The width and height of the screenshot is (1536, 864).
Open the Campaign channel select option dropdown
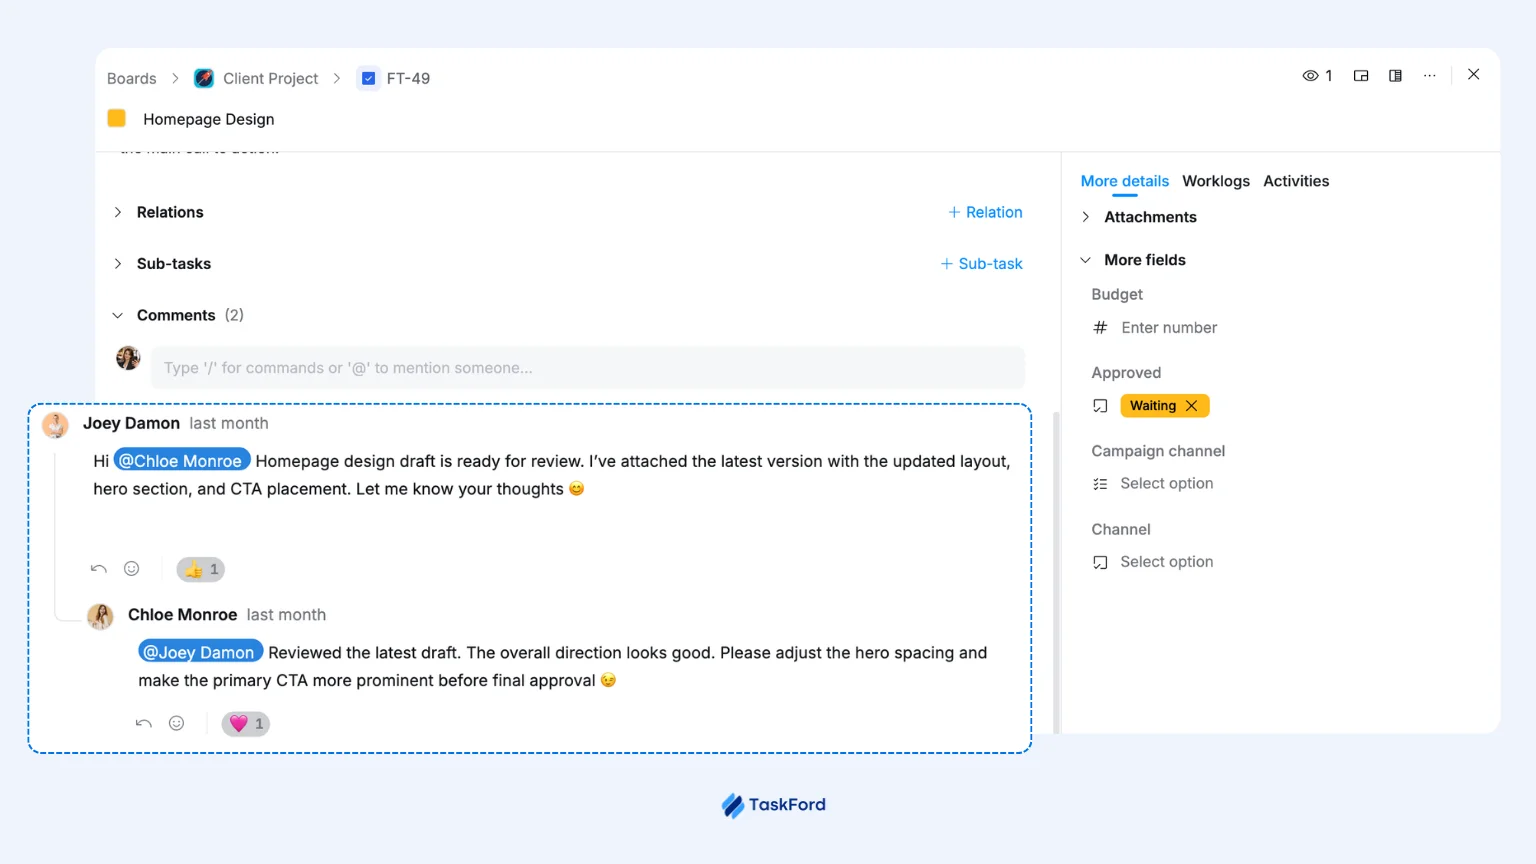point(1166,484)
